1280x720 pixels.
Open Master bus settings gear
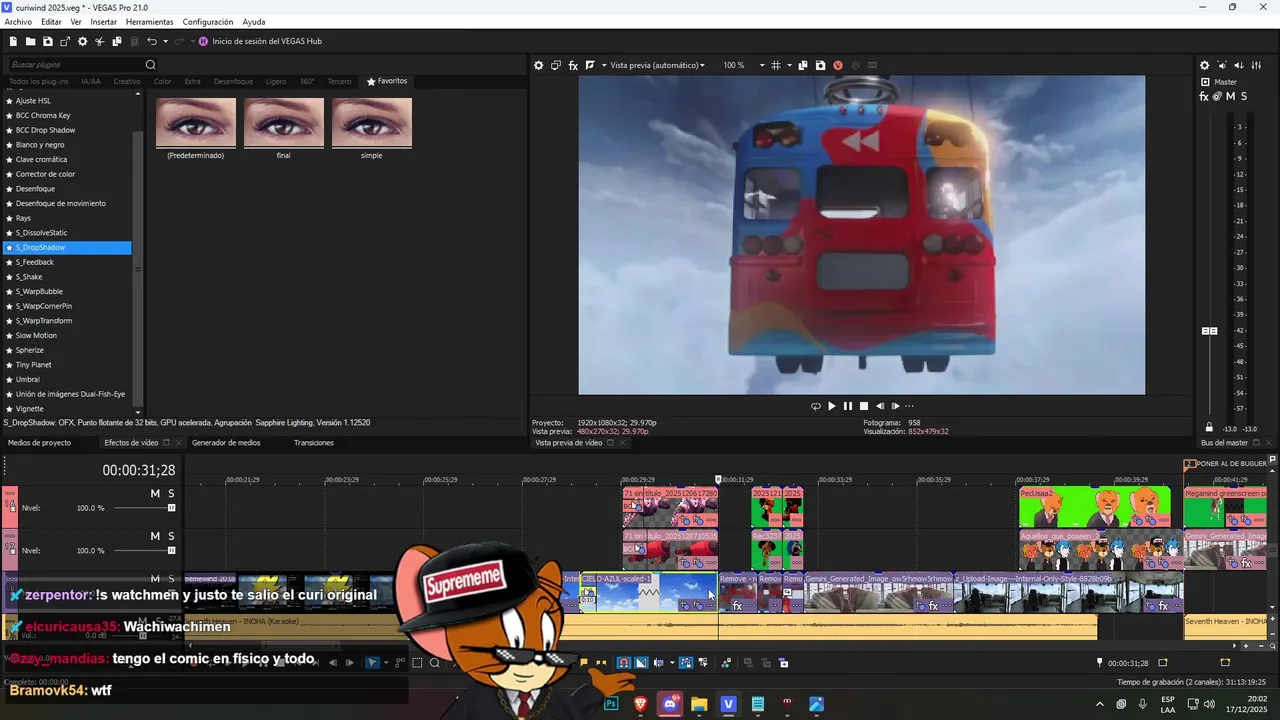[x=1204, y=65]
